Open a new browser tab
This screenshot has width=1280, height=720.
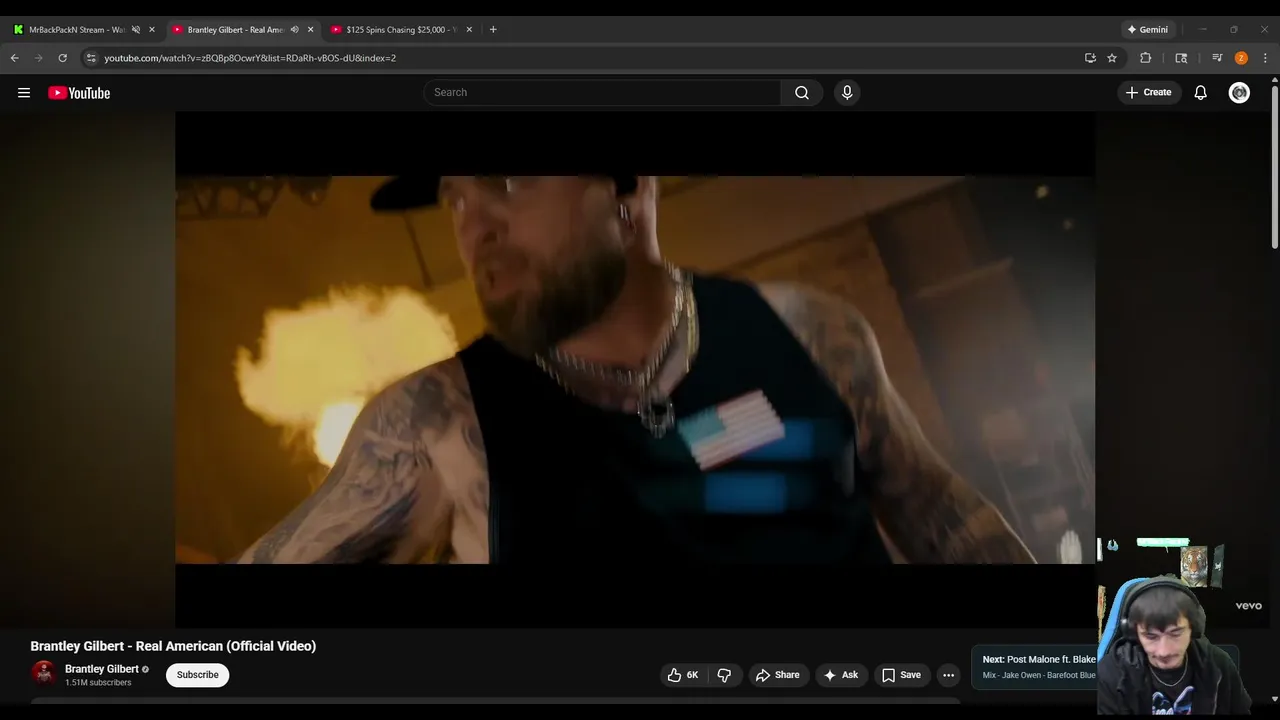[493, 29]
